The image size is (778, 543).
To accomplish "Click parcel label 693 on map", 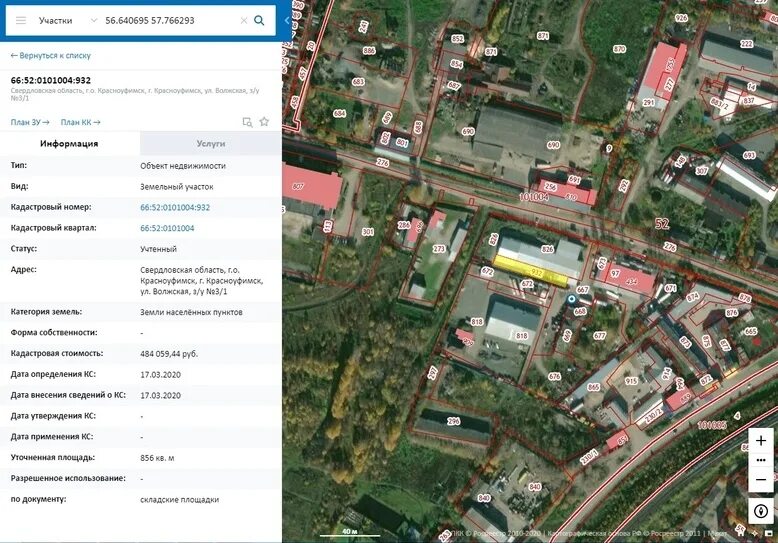I will 749,156.
